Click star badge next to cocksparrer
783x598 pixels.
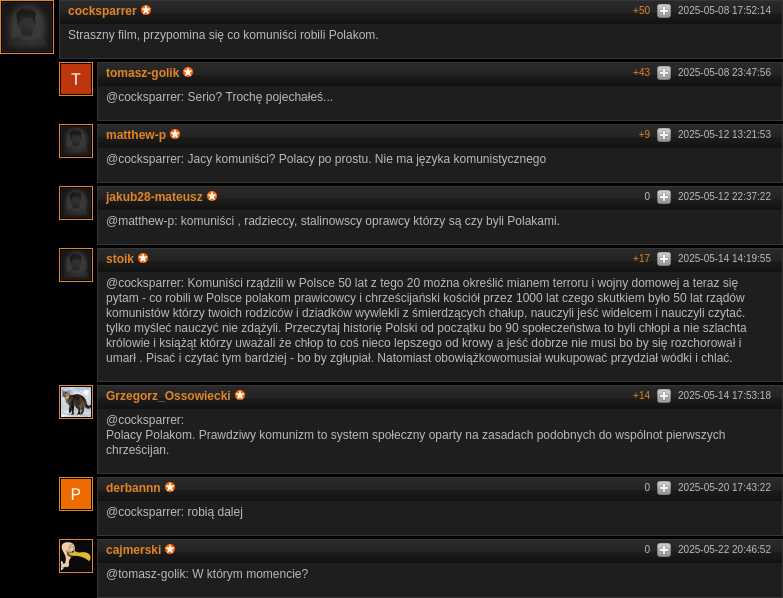click(x=146, y=10)
